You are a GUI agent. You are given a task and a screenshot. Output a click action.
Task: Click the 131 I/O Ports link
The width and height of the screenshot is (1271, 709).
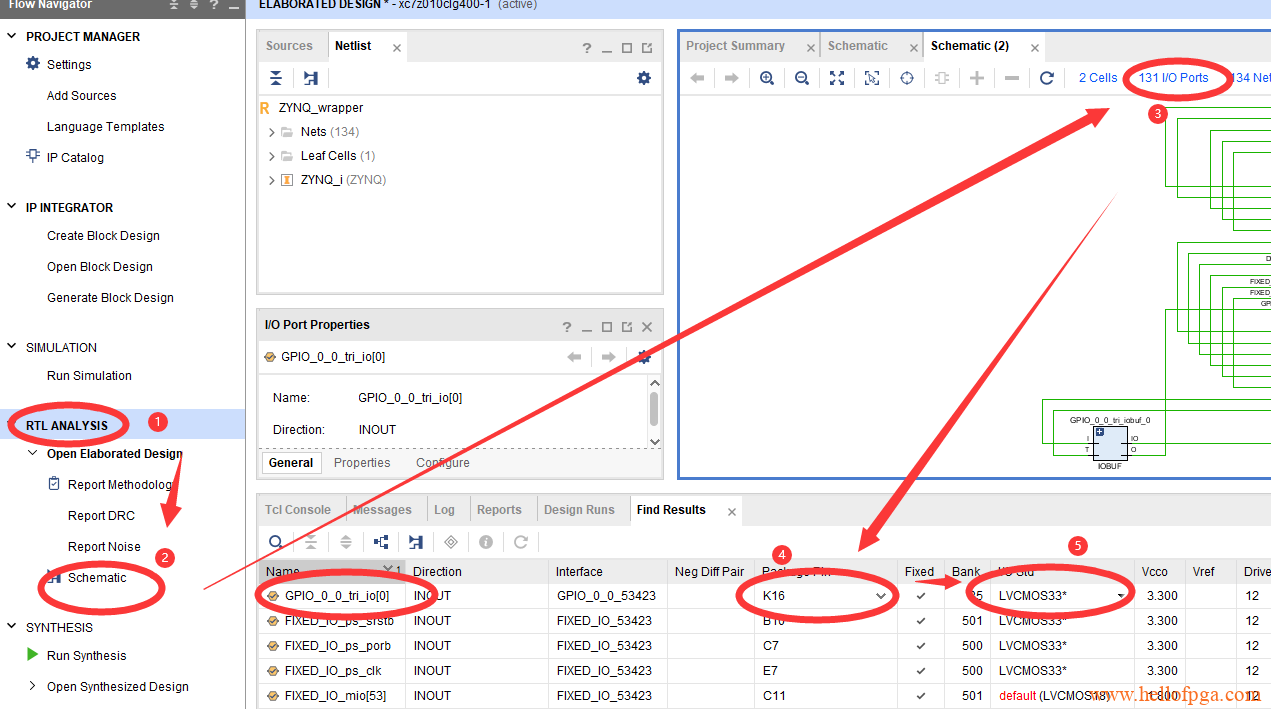click(x=1174, y=78)
